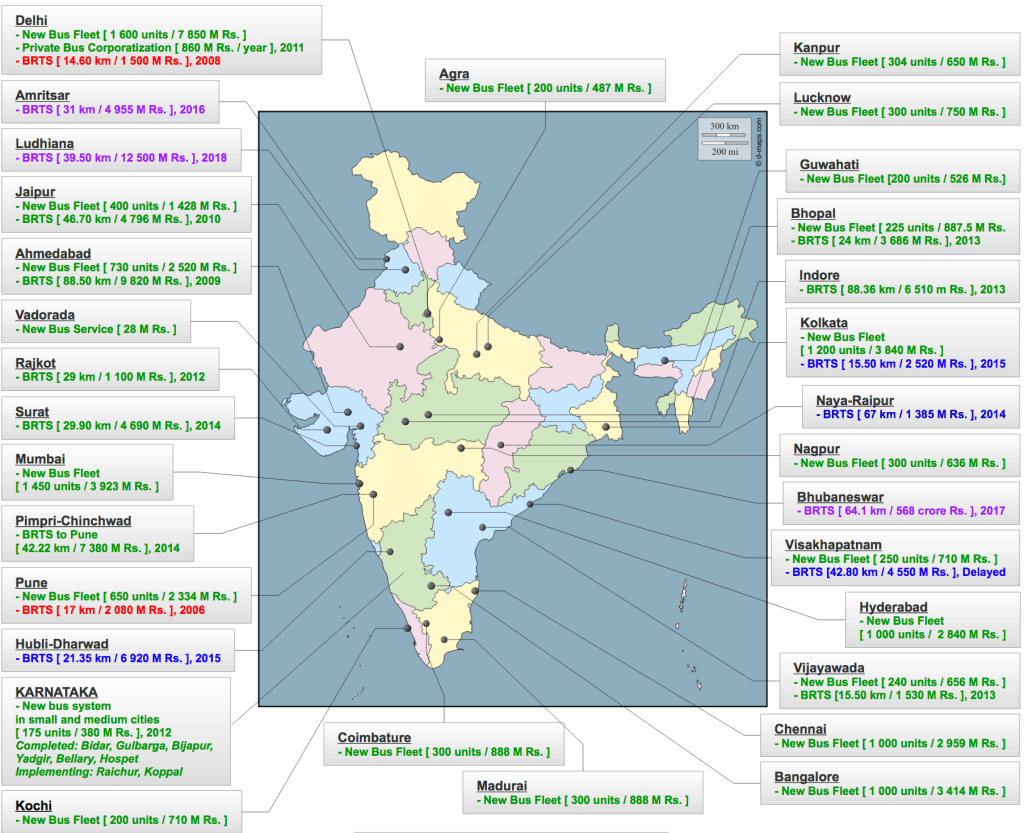The image size is (1024, 833).
Task: Click the Naya-Raipur city heading
Action: [x=855, y=400]
